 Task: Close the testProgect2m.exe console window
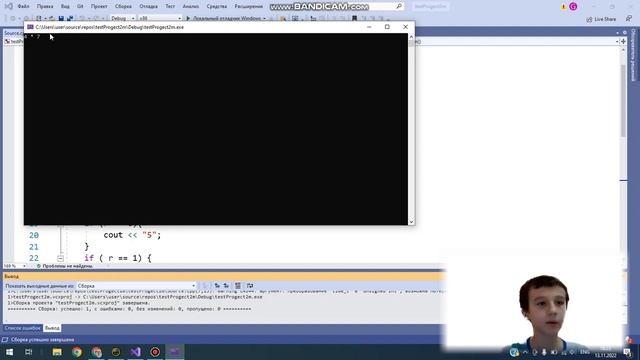(405, 27)
